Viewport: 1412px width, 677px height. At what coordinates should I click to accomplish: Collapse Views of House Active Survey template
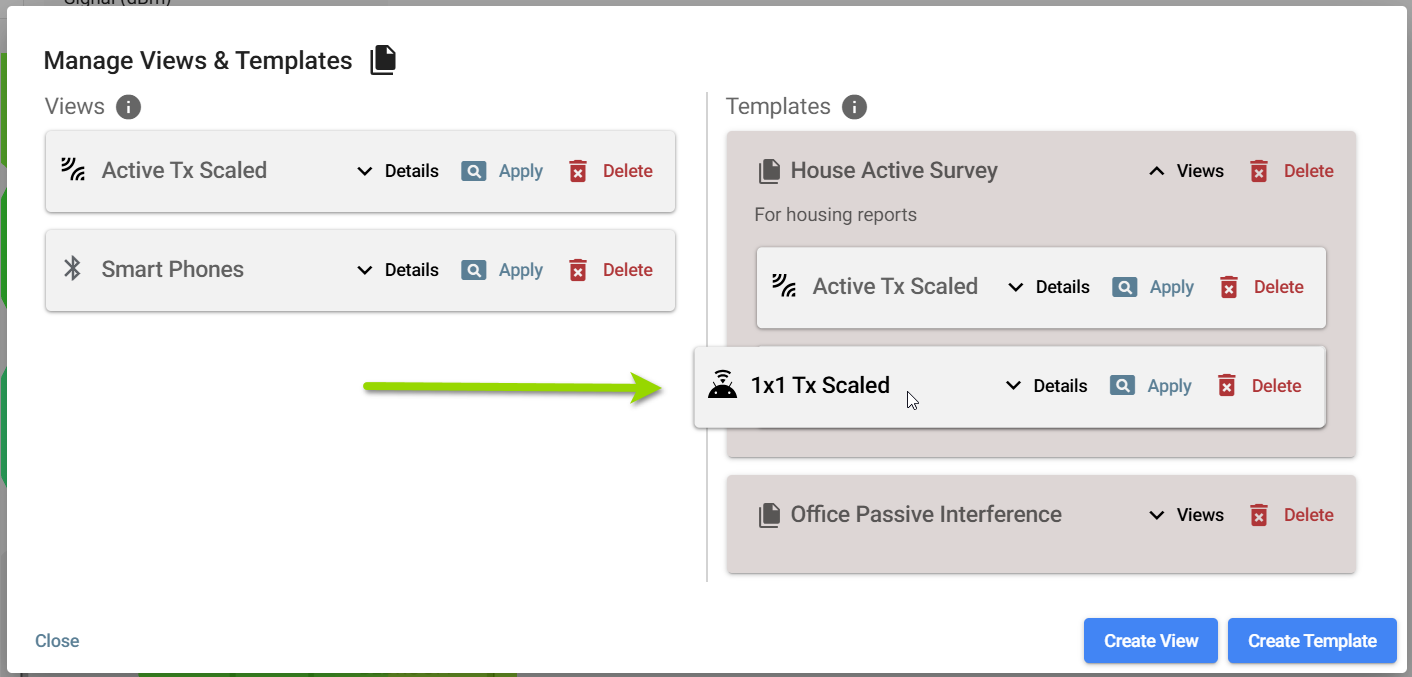[x=1186, y=171]
